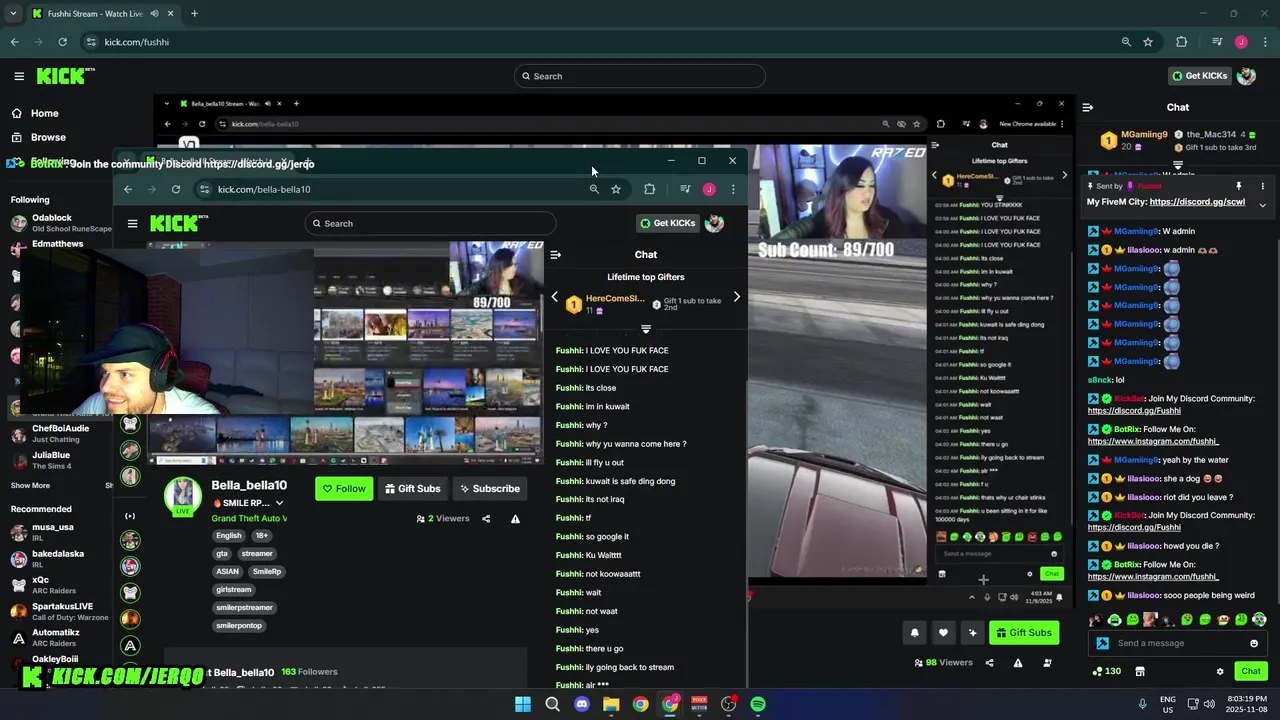Click the Get KICKs button at top right

coord(1200,76)
